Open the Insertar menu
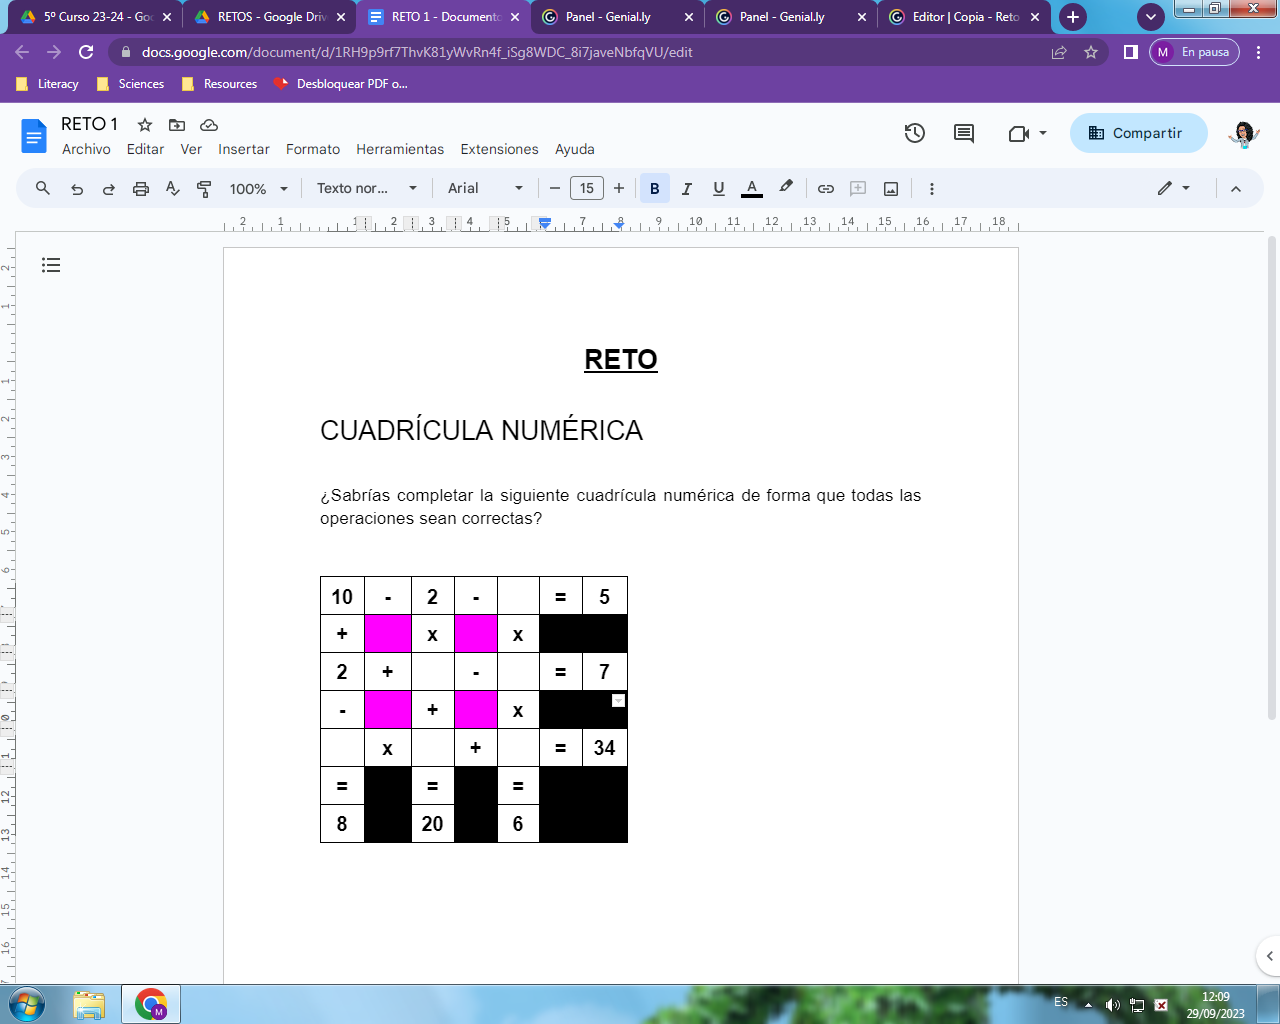Screen dimensions: 1280x1024 [x=244, y=149]
